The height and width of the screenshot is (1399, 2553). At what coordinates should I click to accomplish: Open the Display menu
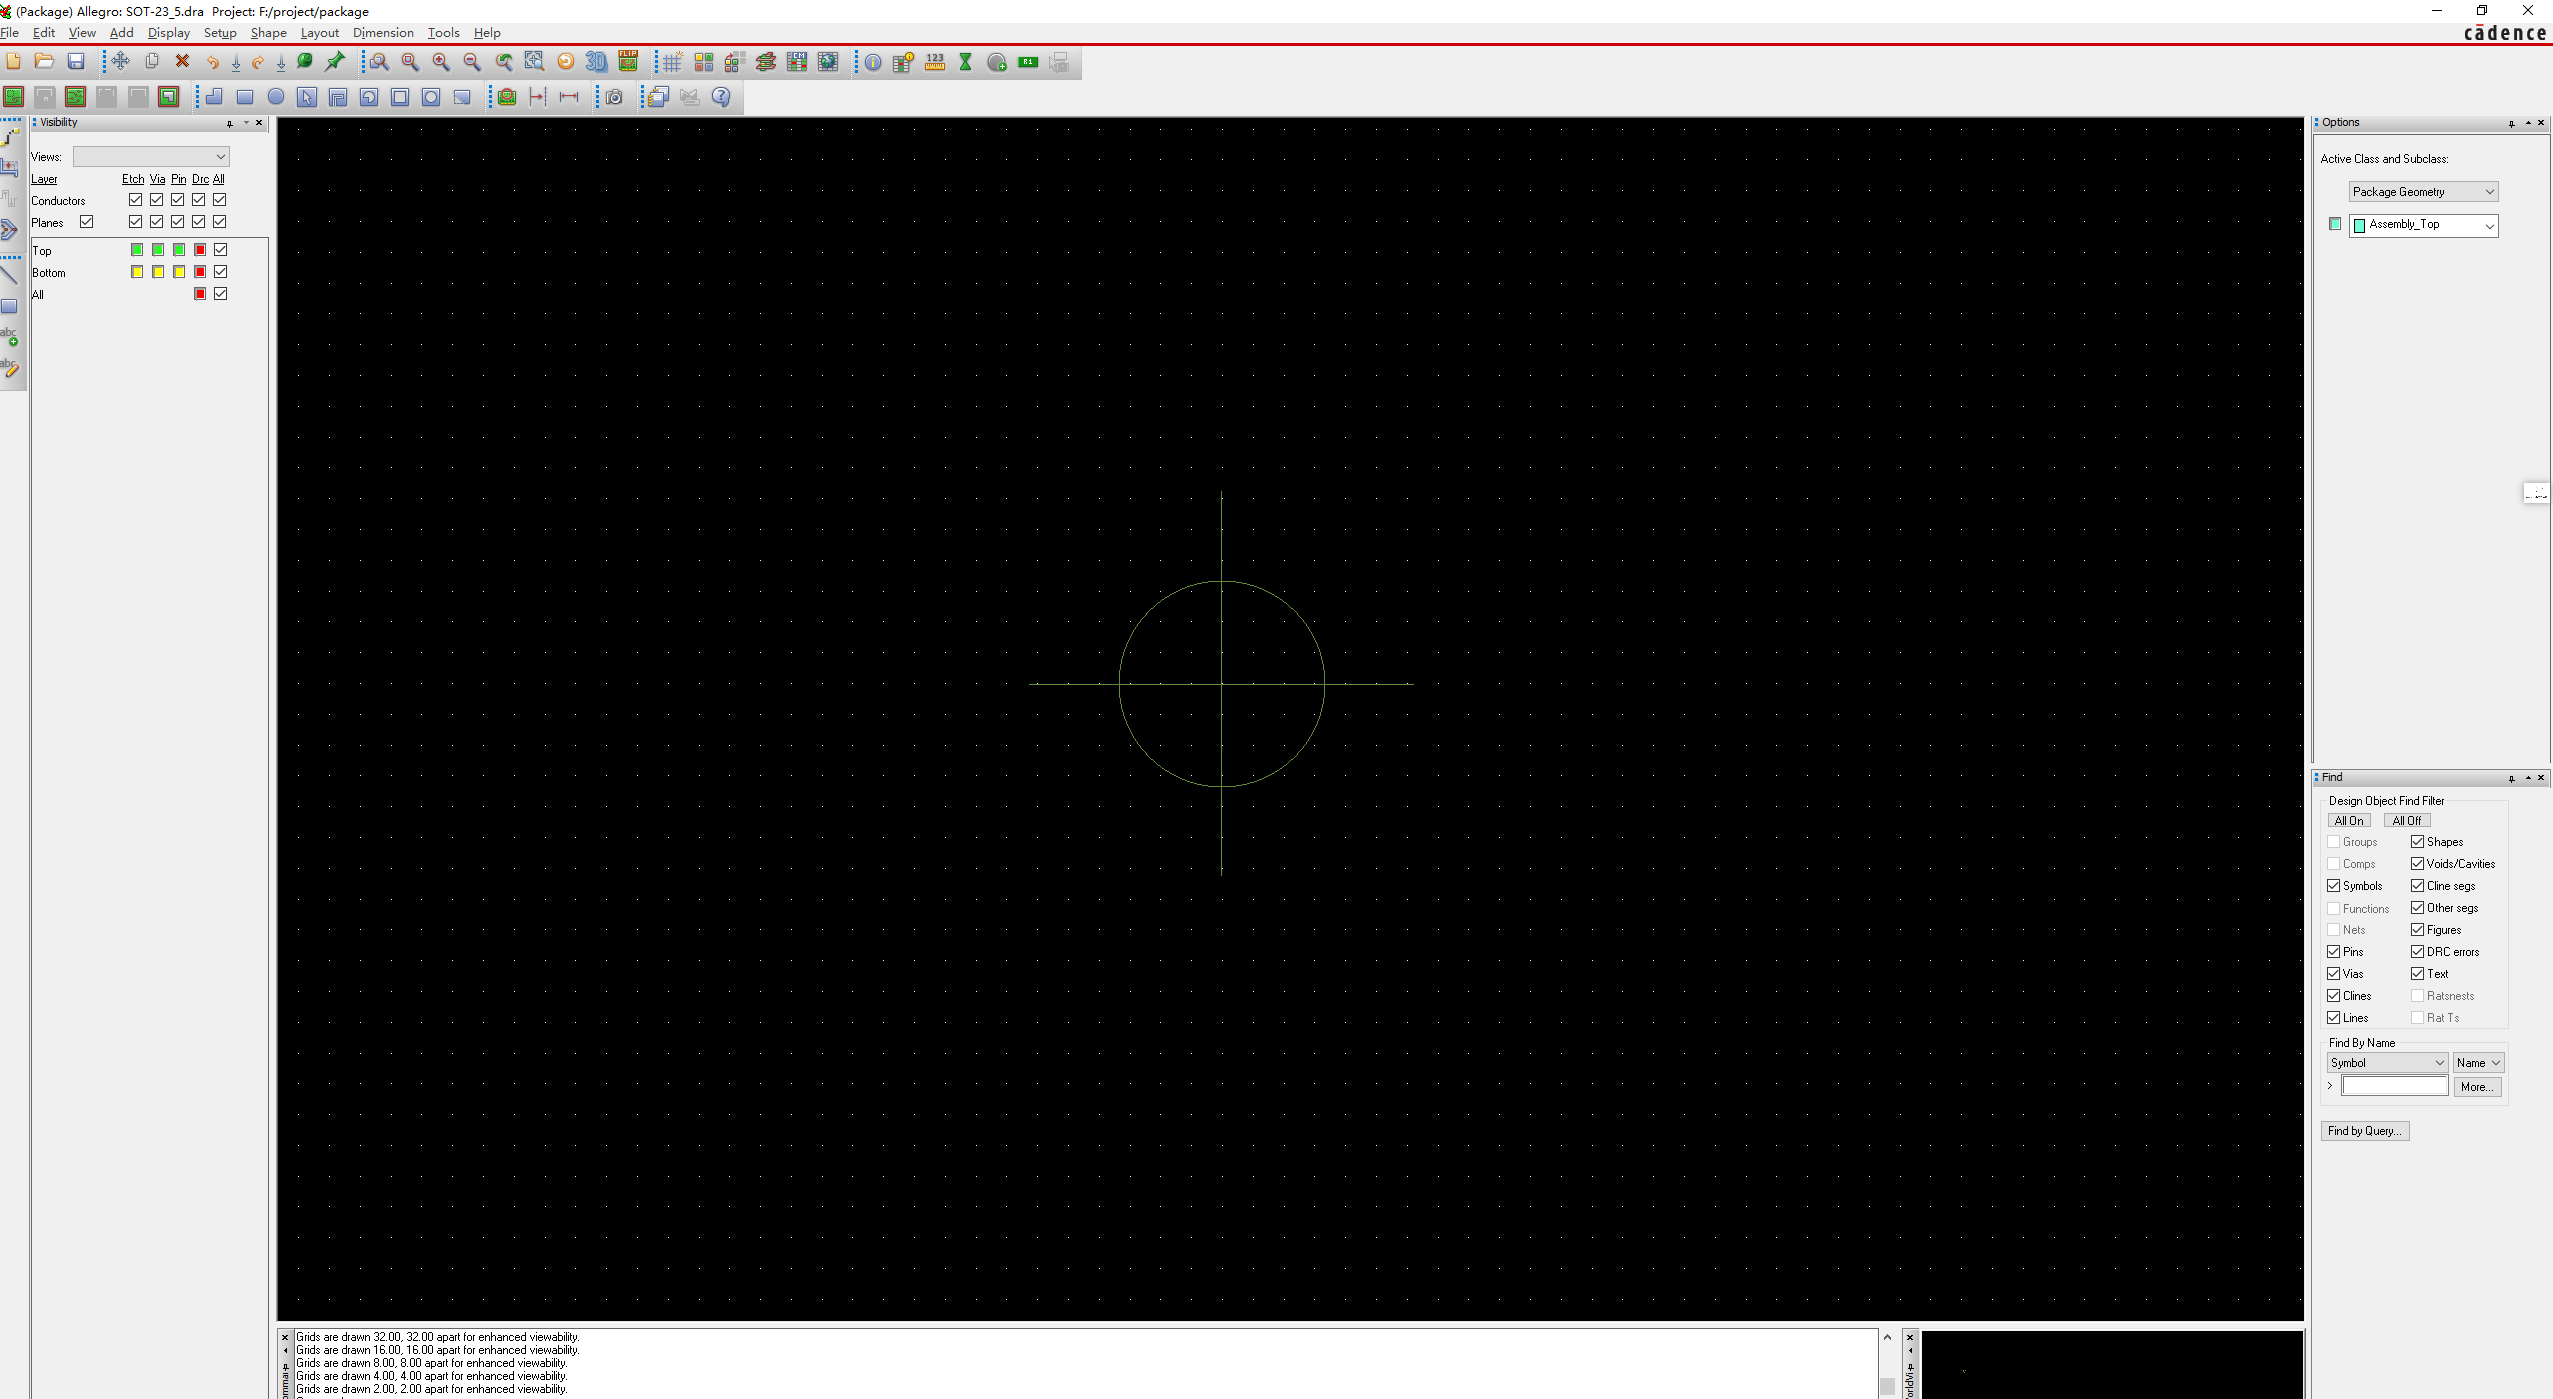pyautogui.click(x=169, y=33)
